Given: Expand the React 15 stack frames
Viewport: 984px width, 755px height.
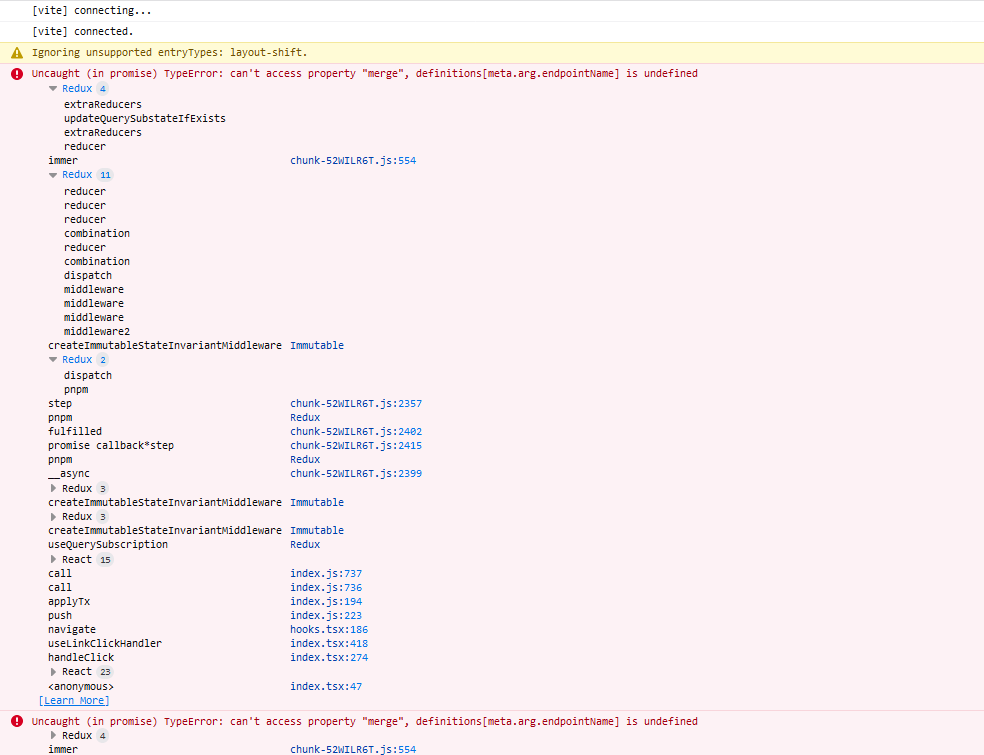Looking at the screenshot, I should 53,559.
